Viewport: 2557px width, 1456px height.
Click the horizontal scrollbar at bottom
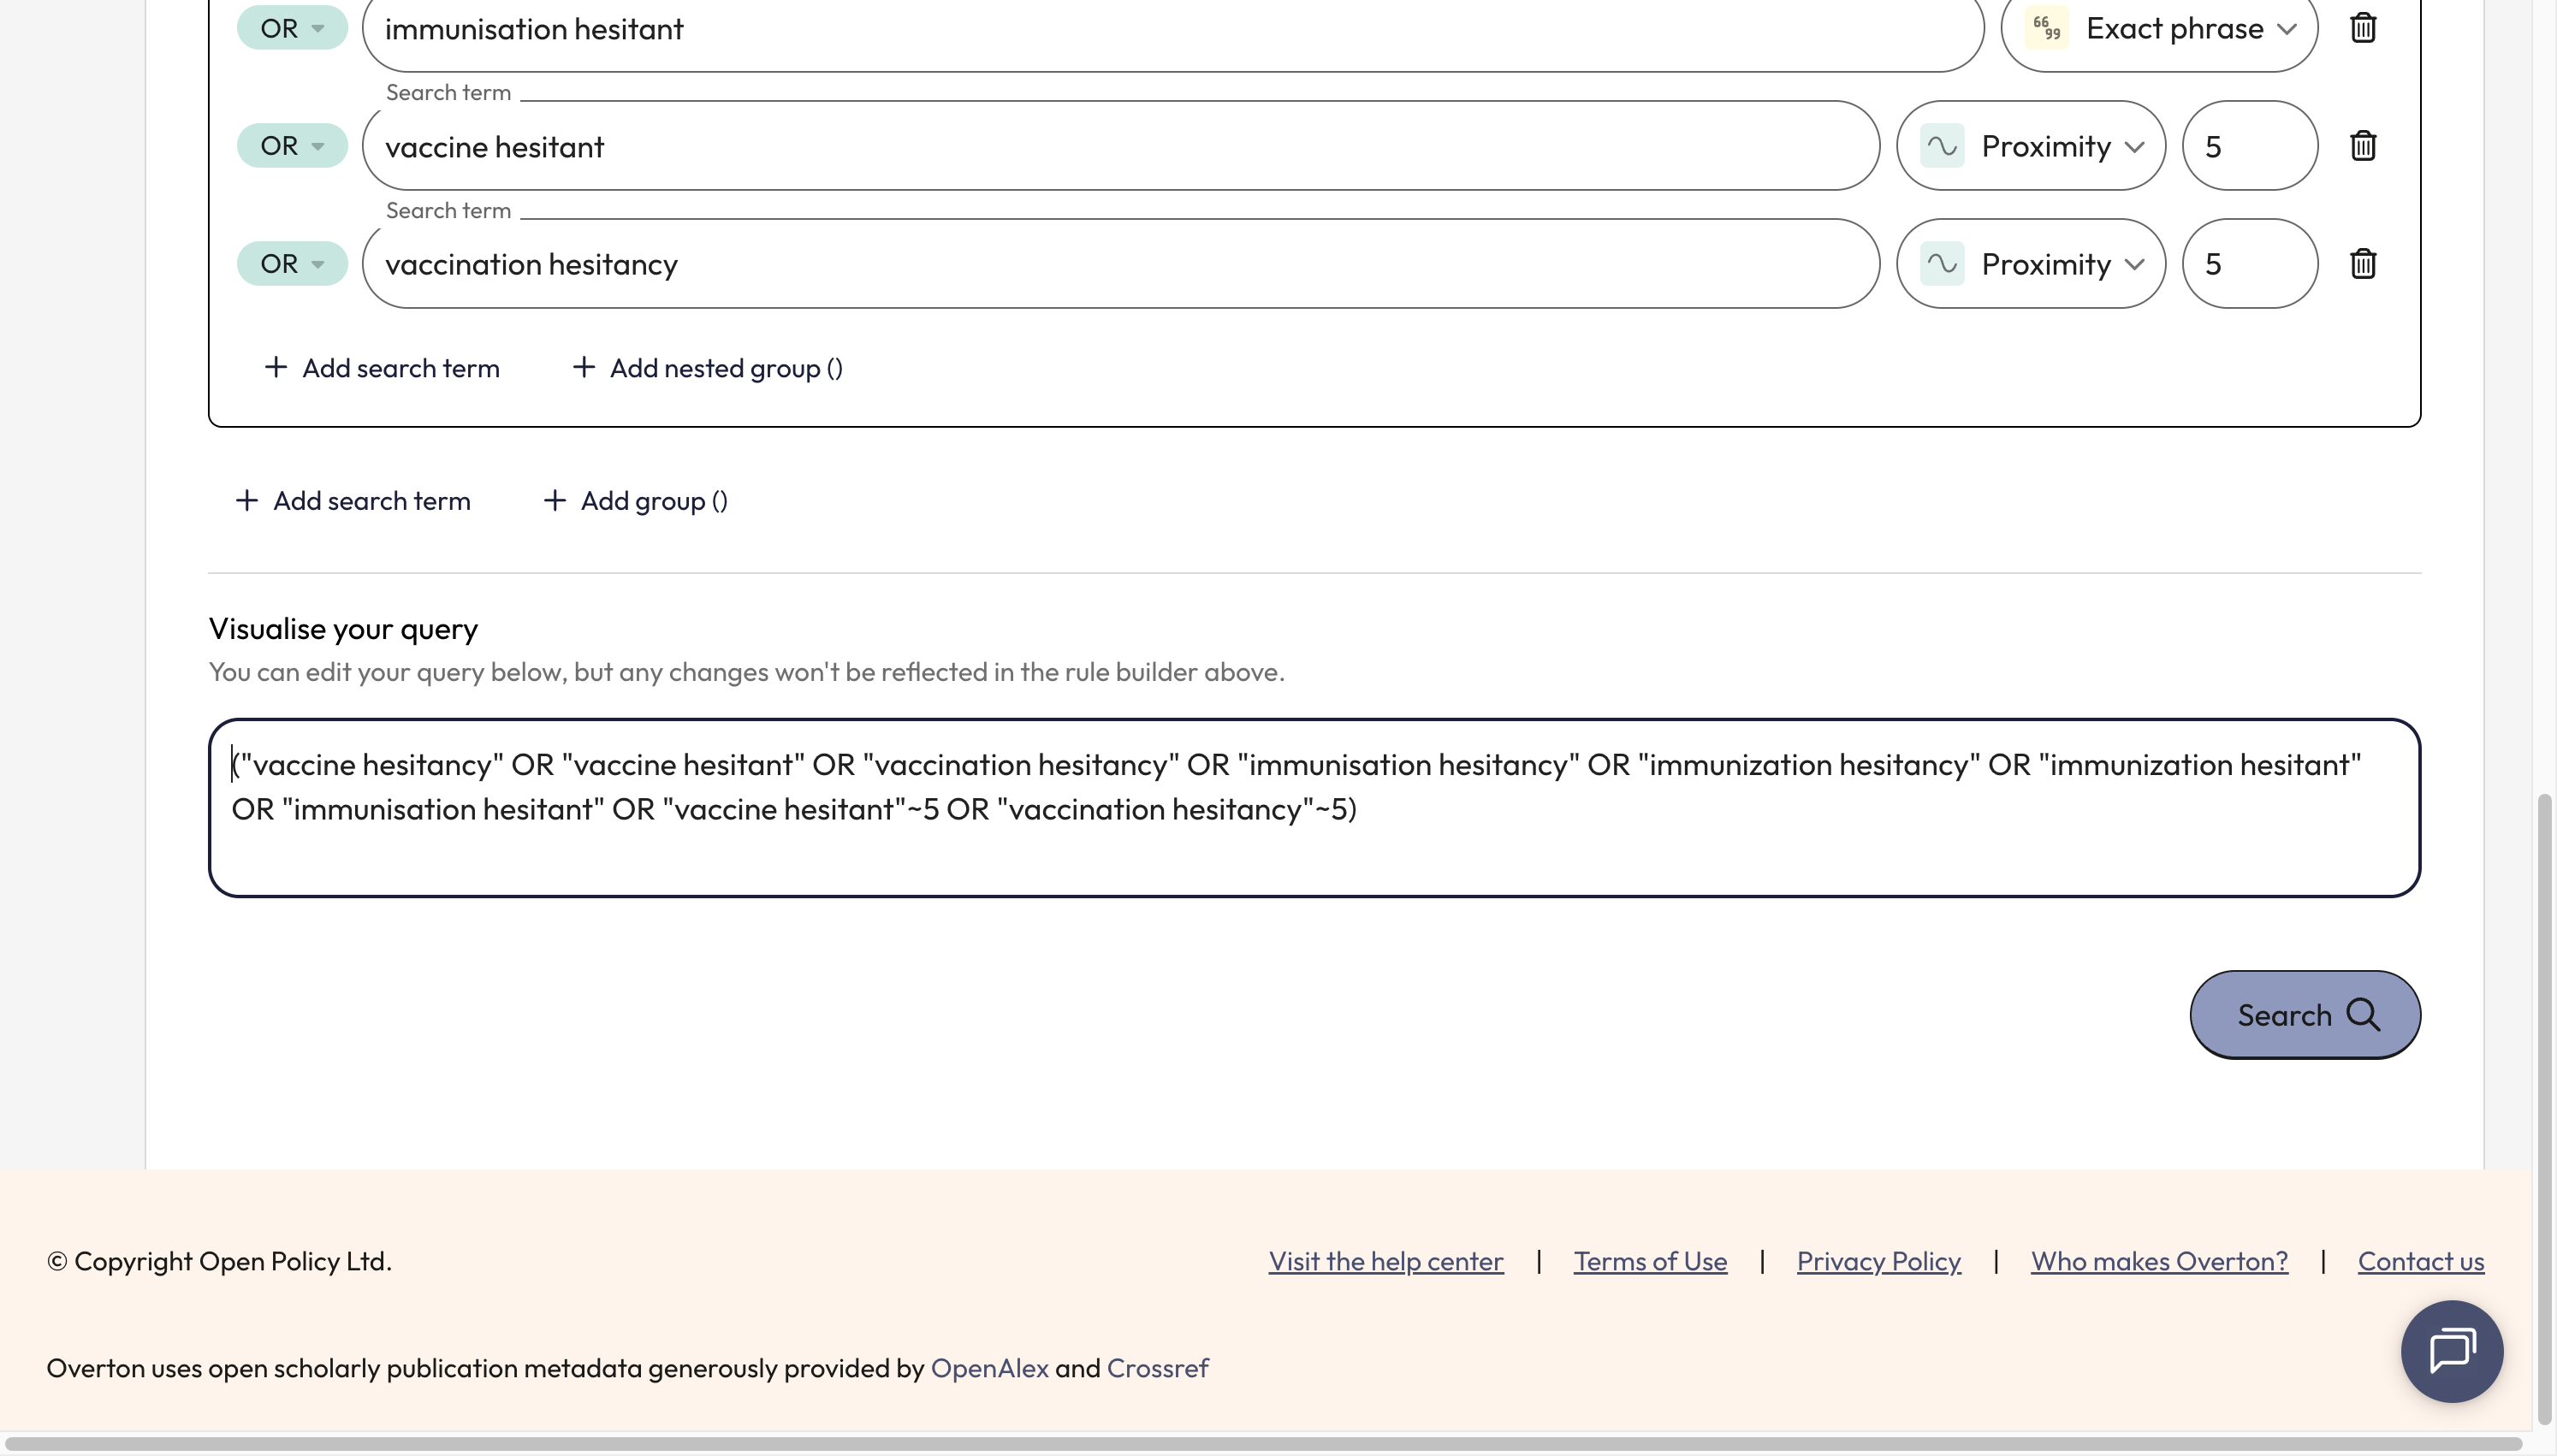[1264, 1444]
